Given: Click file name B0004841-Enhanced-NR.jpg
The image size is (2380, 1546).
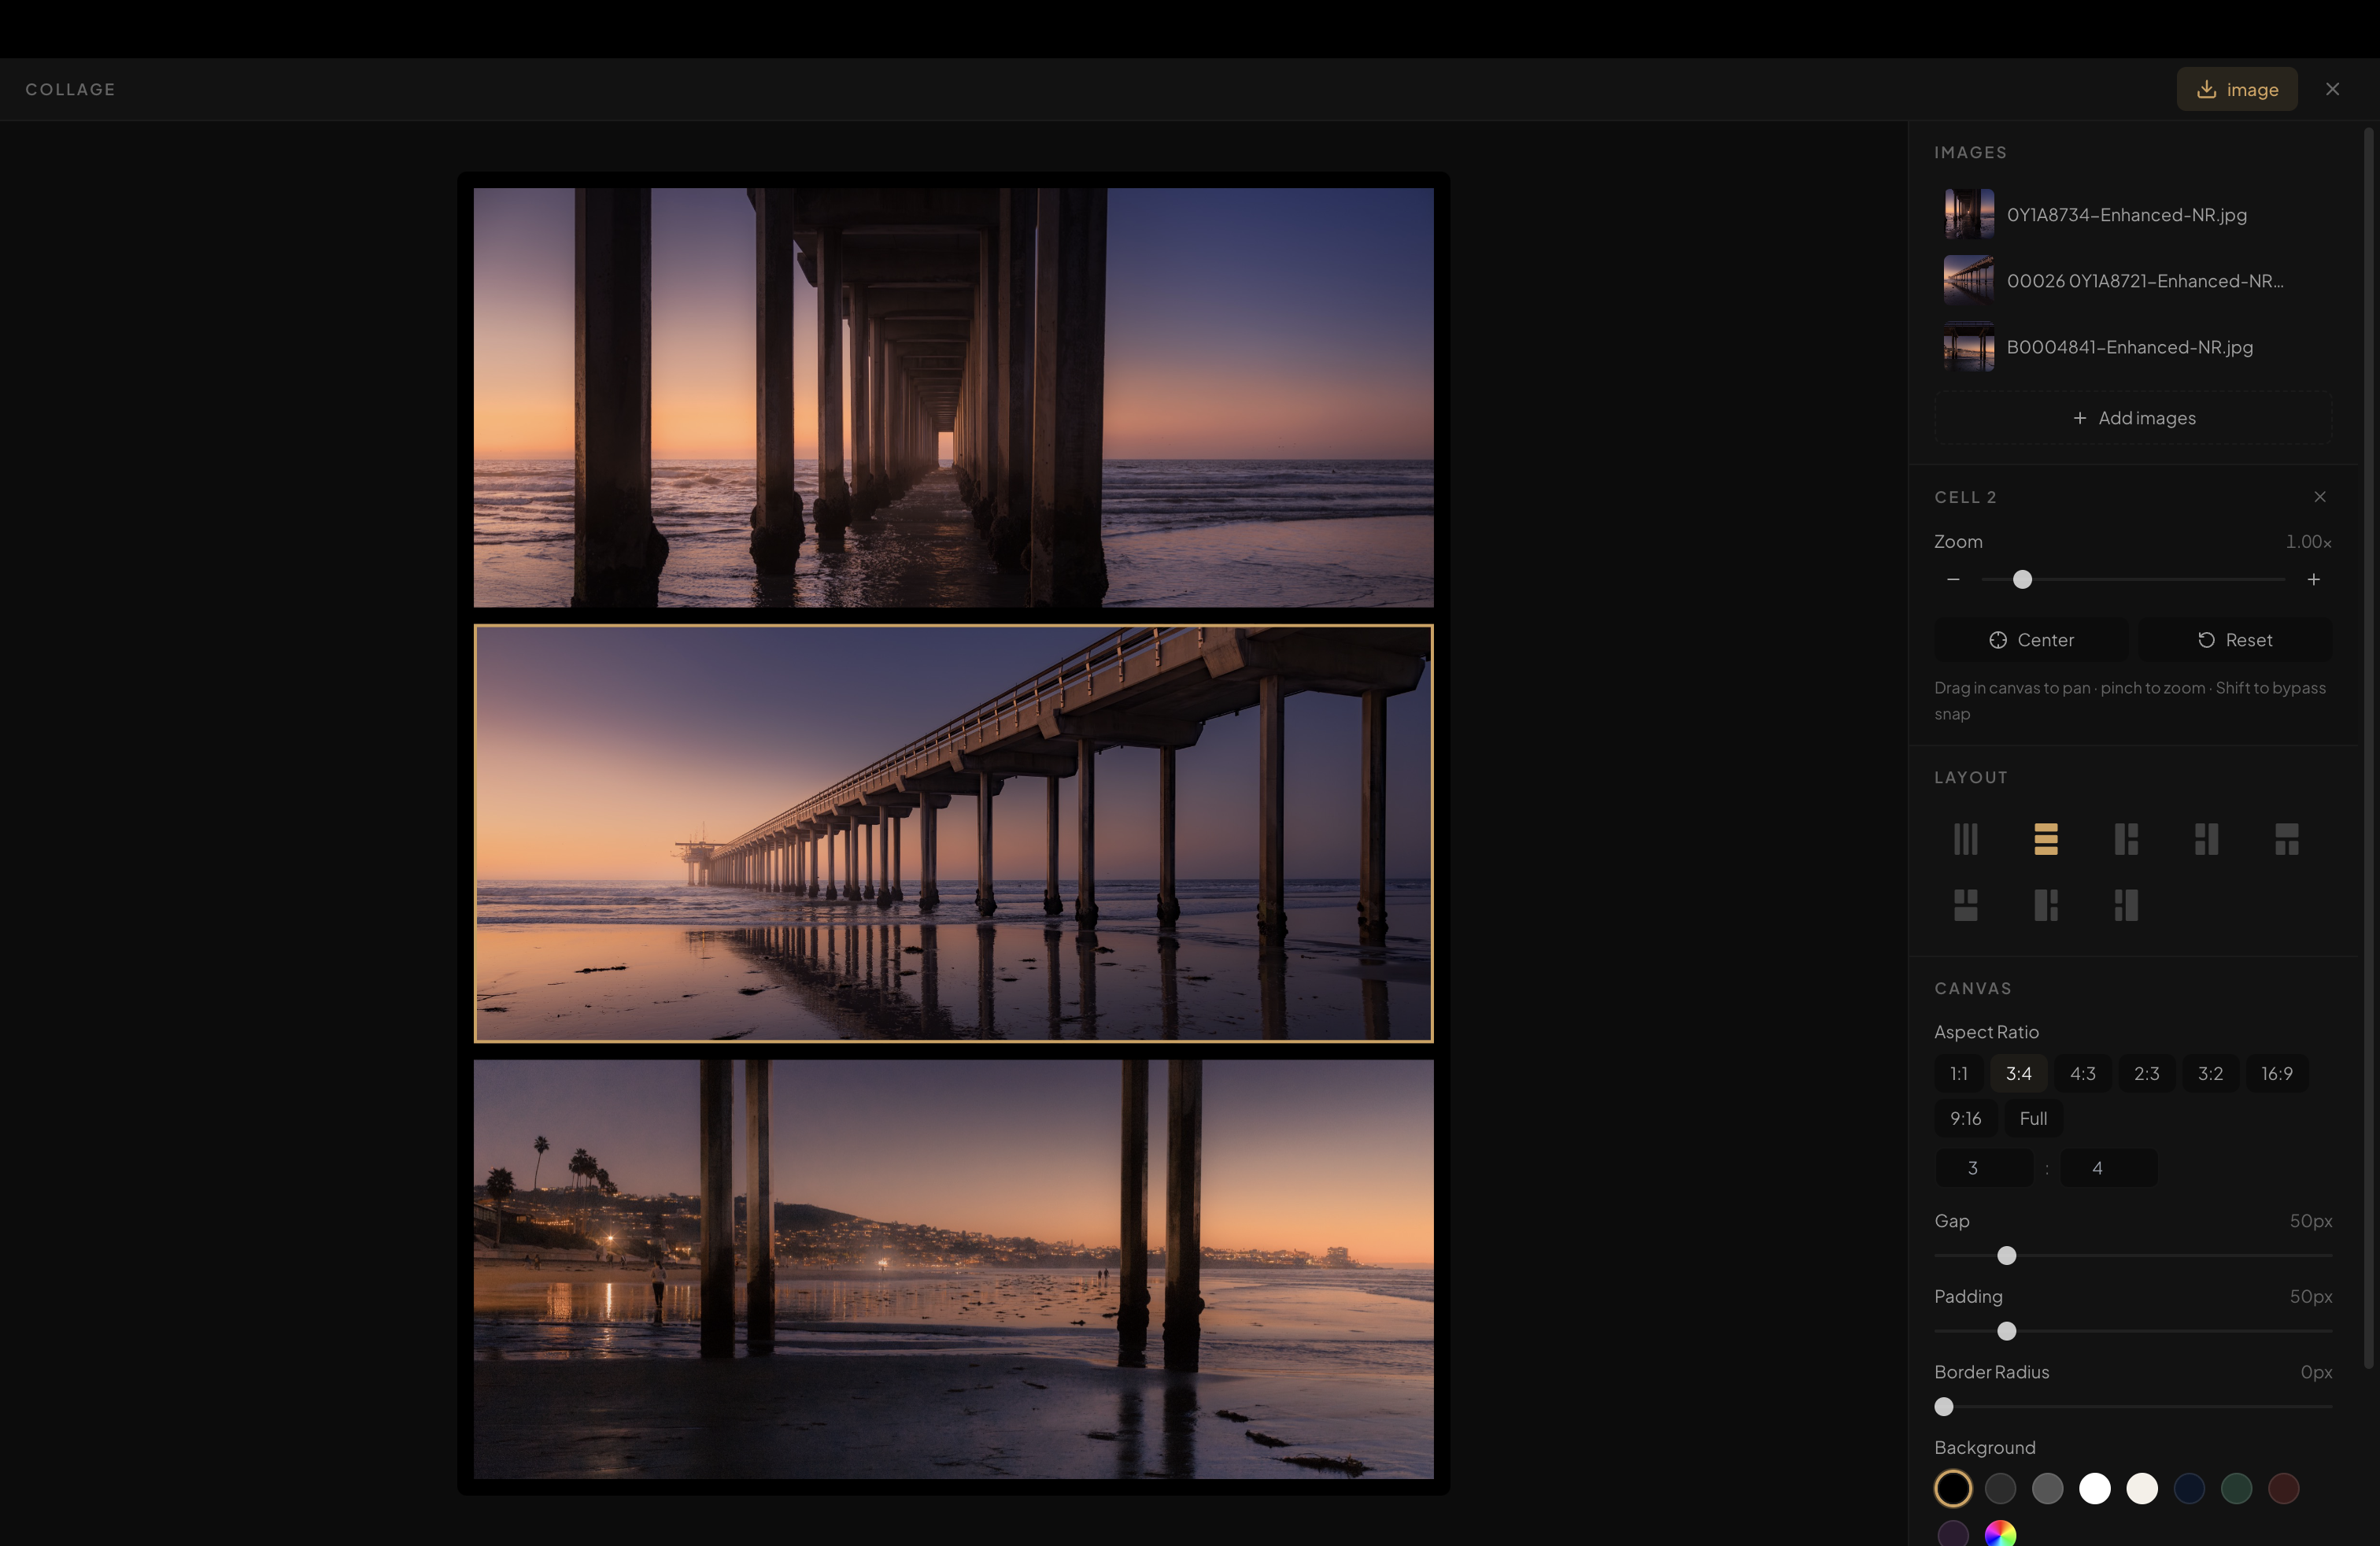Looking at the screenshot, I should pyautogui.click(x=2129, y=347).
